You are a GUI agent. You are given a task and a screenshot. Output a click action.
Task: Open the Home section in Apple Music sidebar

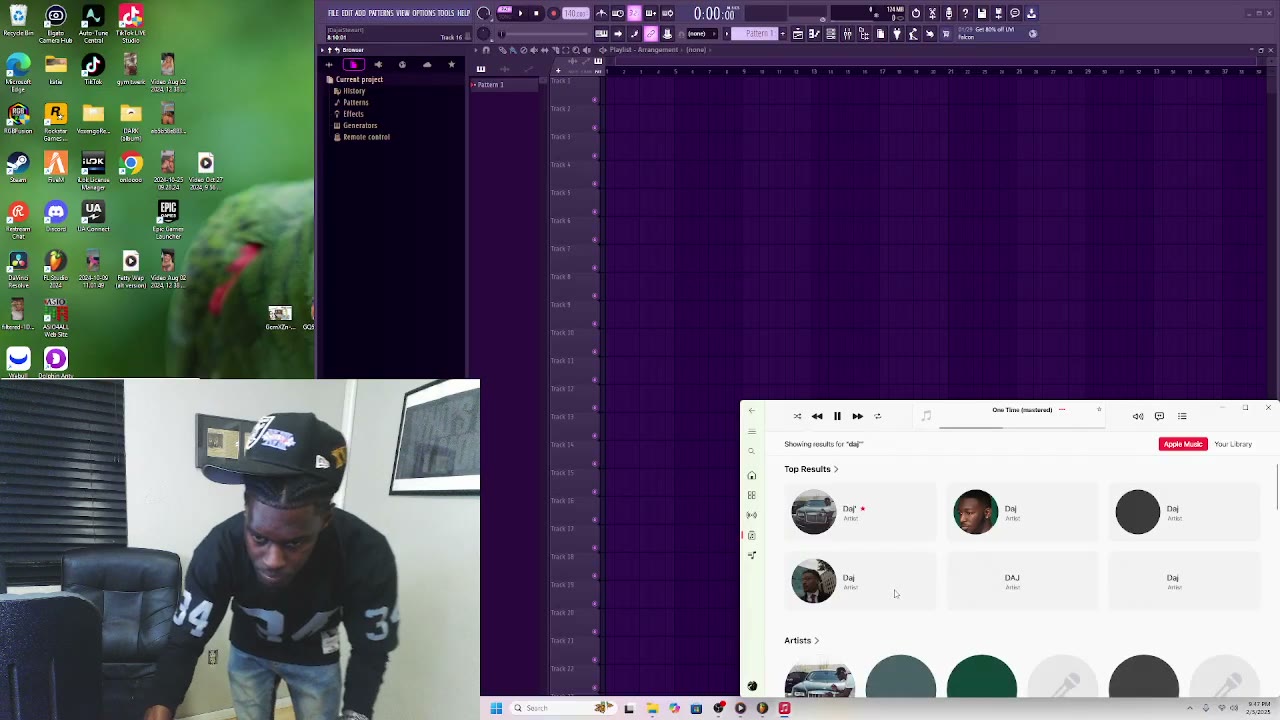pyautogui.click(x=752, y=475)
